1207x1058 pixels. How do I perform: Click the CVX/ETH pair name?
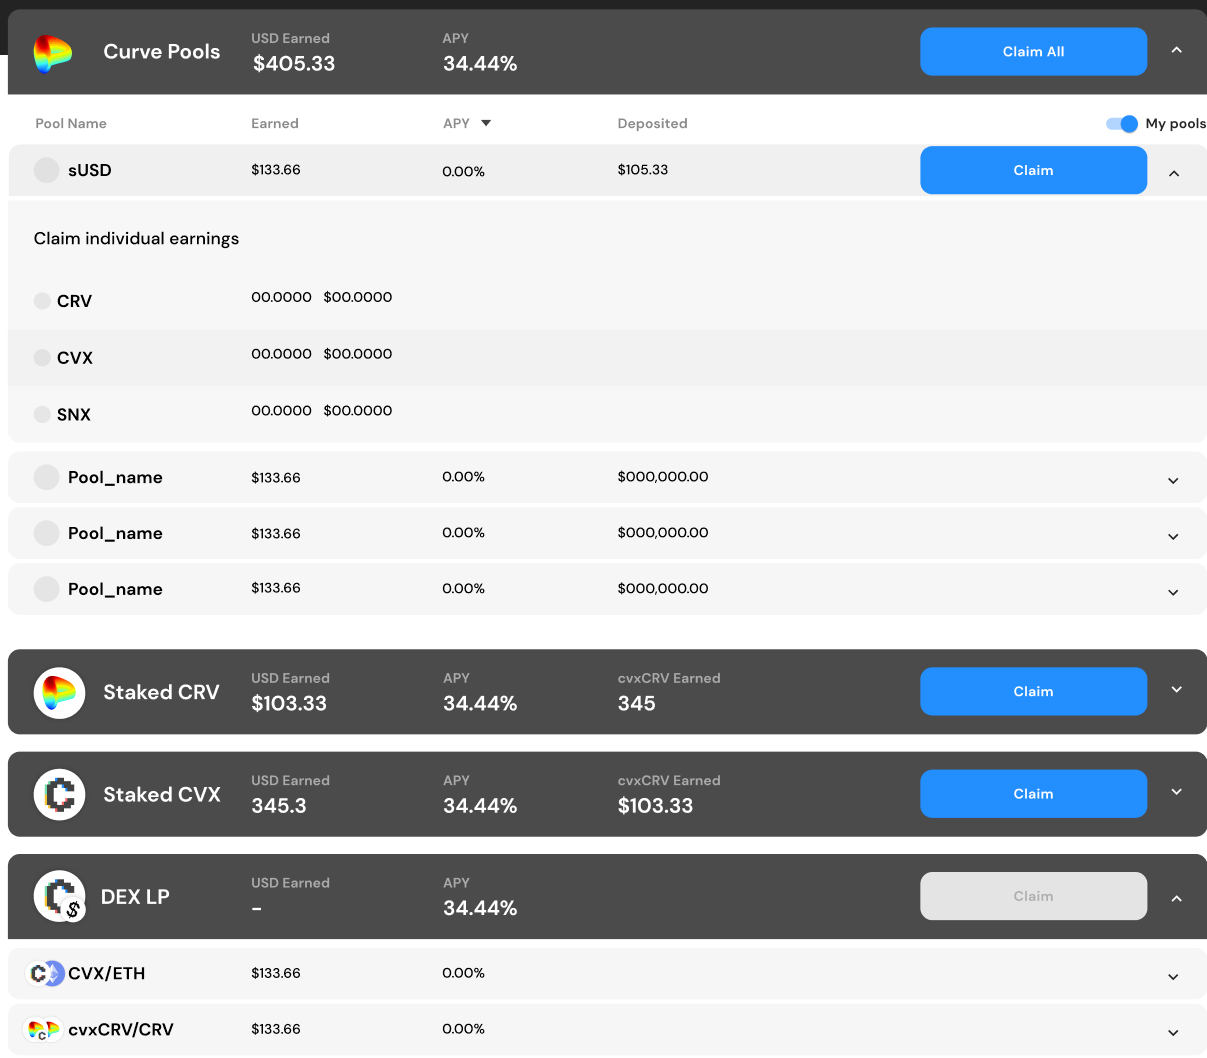coord(107,973)
